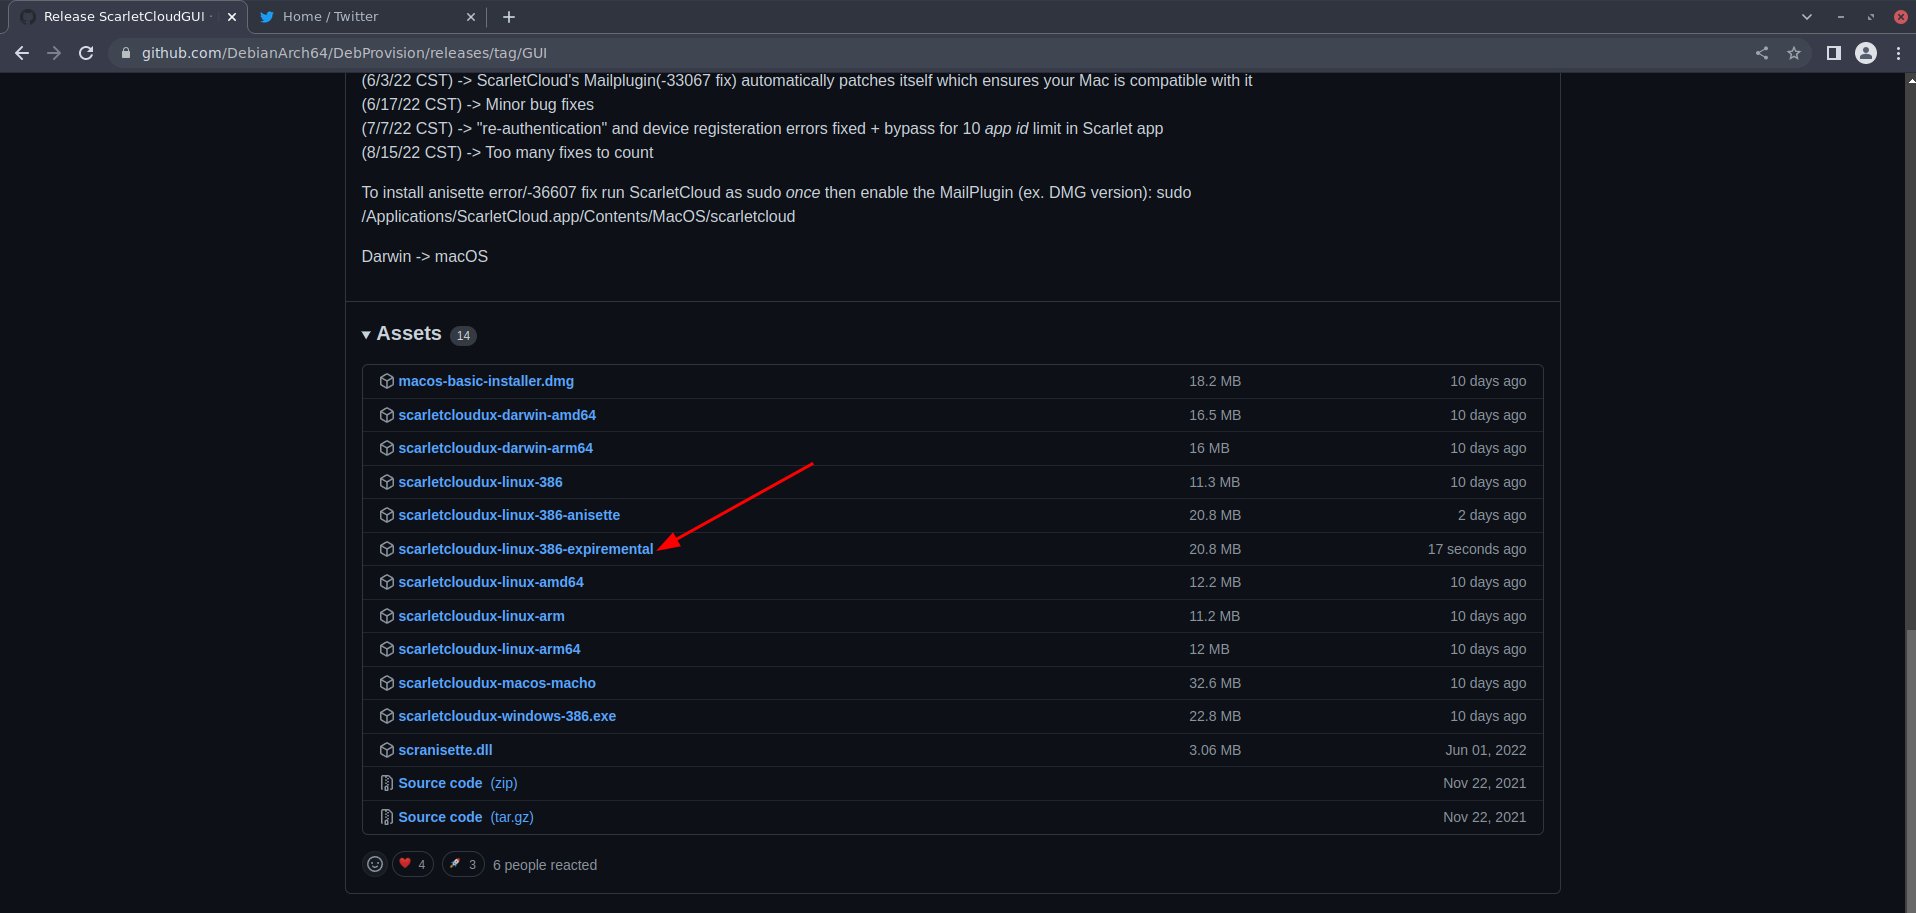Open a new browser tab
This screenshot has height=913, width=1916.
[509, 17]
